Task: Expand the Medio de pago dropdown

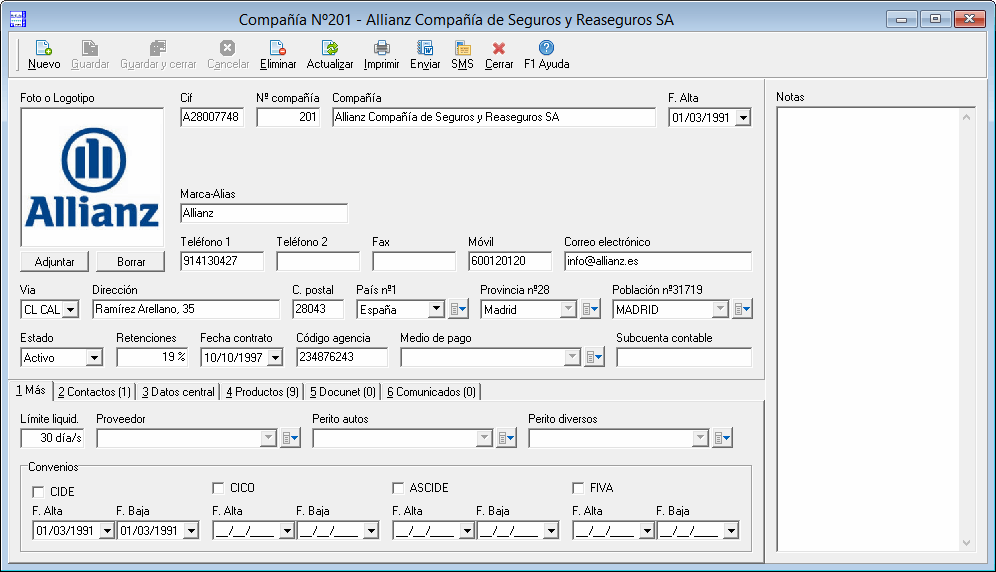Action: pos(572,358)
